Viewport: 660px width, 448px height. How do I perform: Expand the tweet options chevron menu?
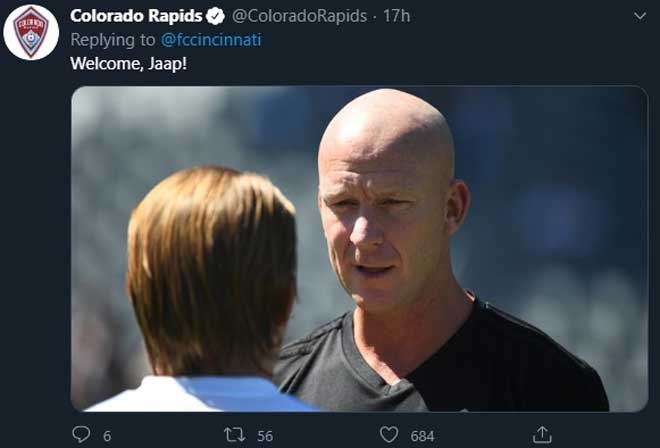[x=640, y=16]
